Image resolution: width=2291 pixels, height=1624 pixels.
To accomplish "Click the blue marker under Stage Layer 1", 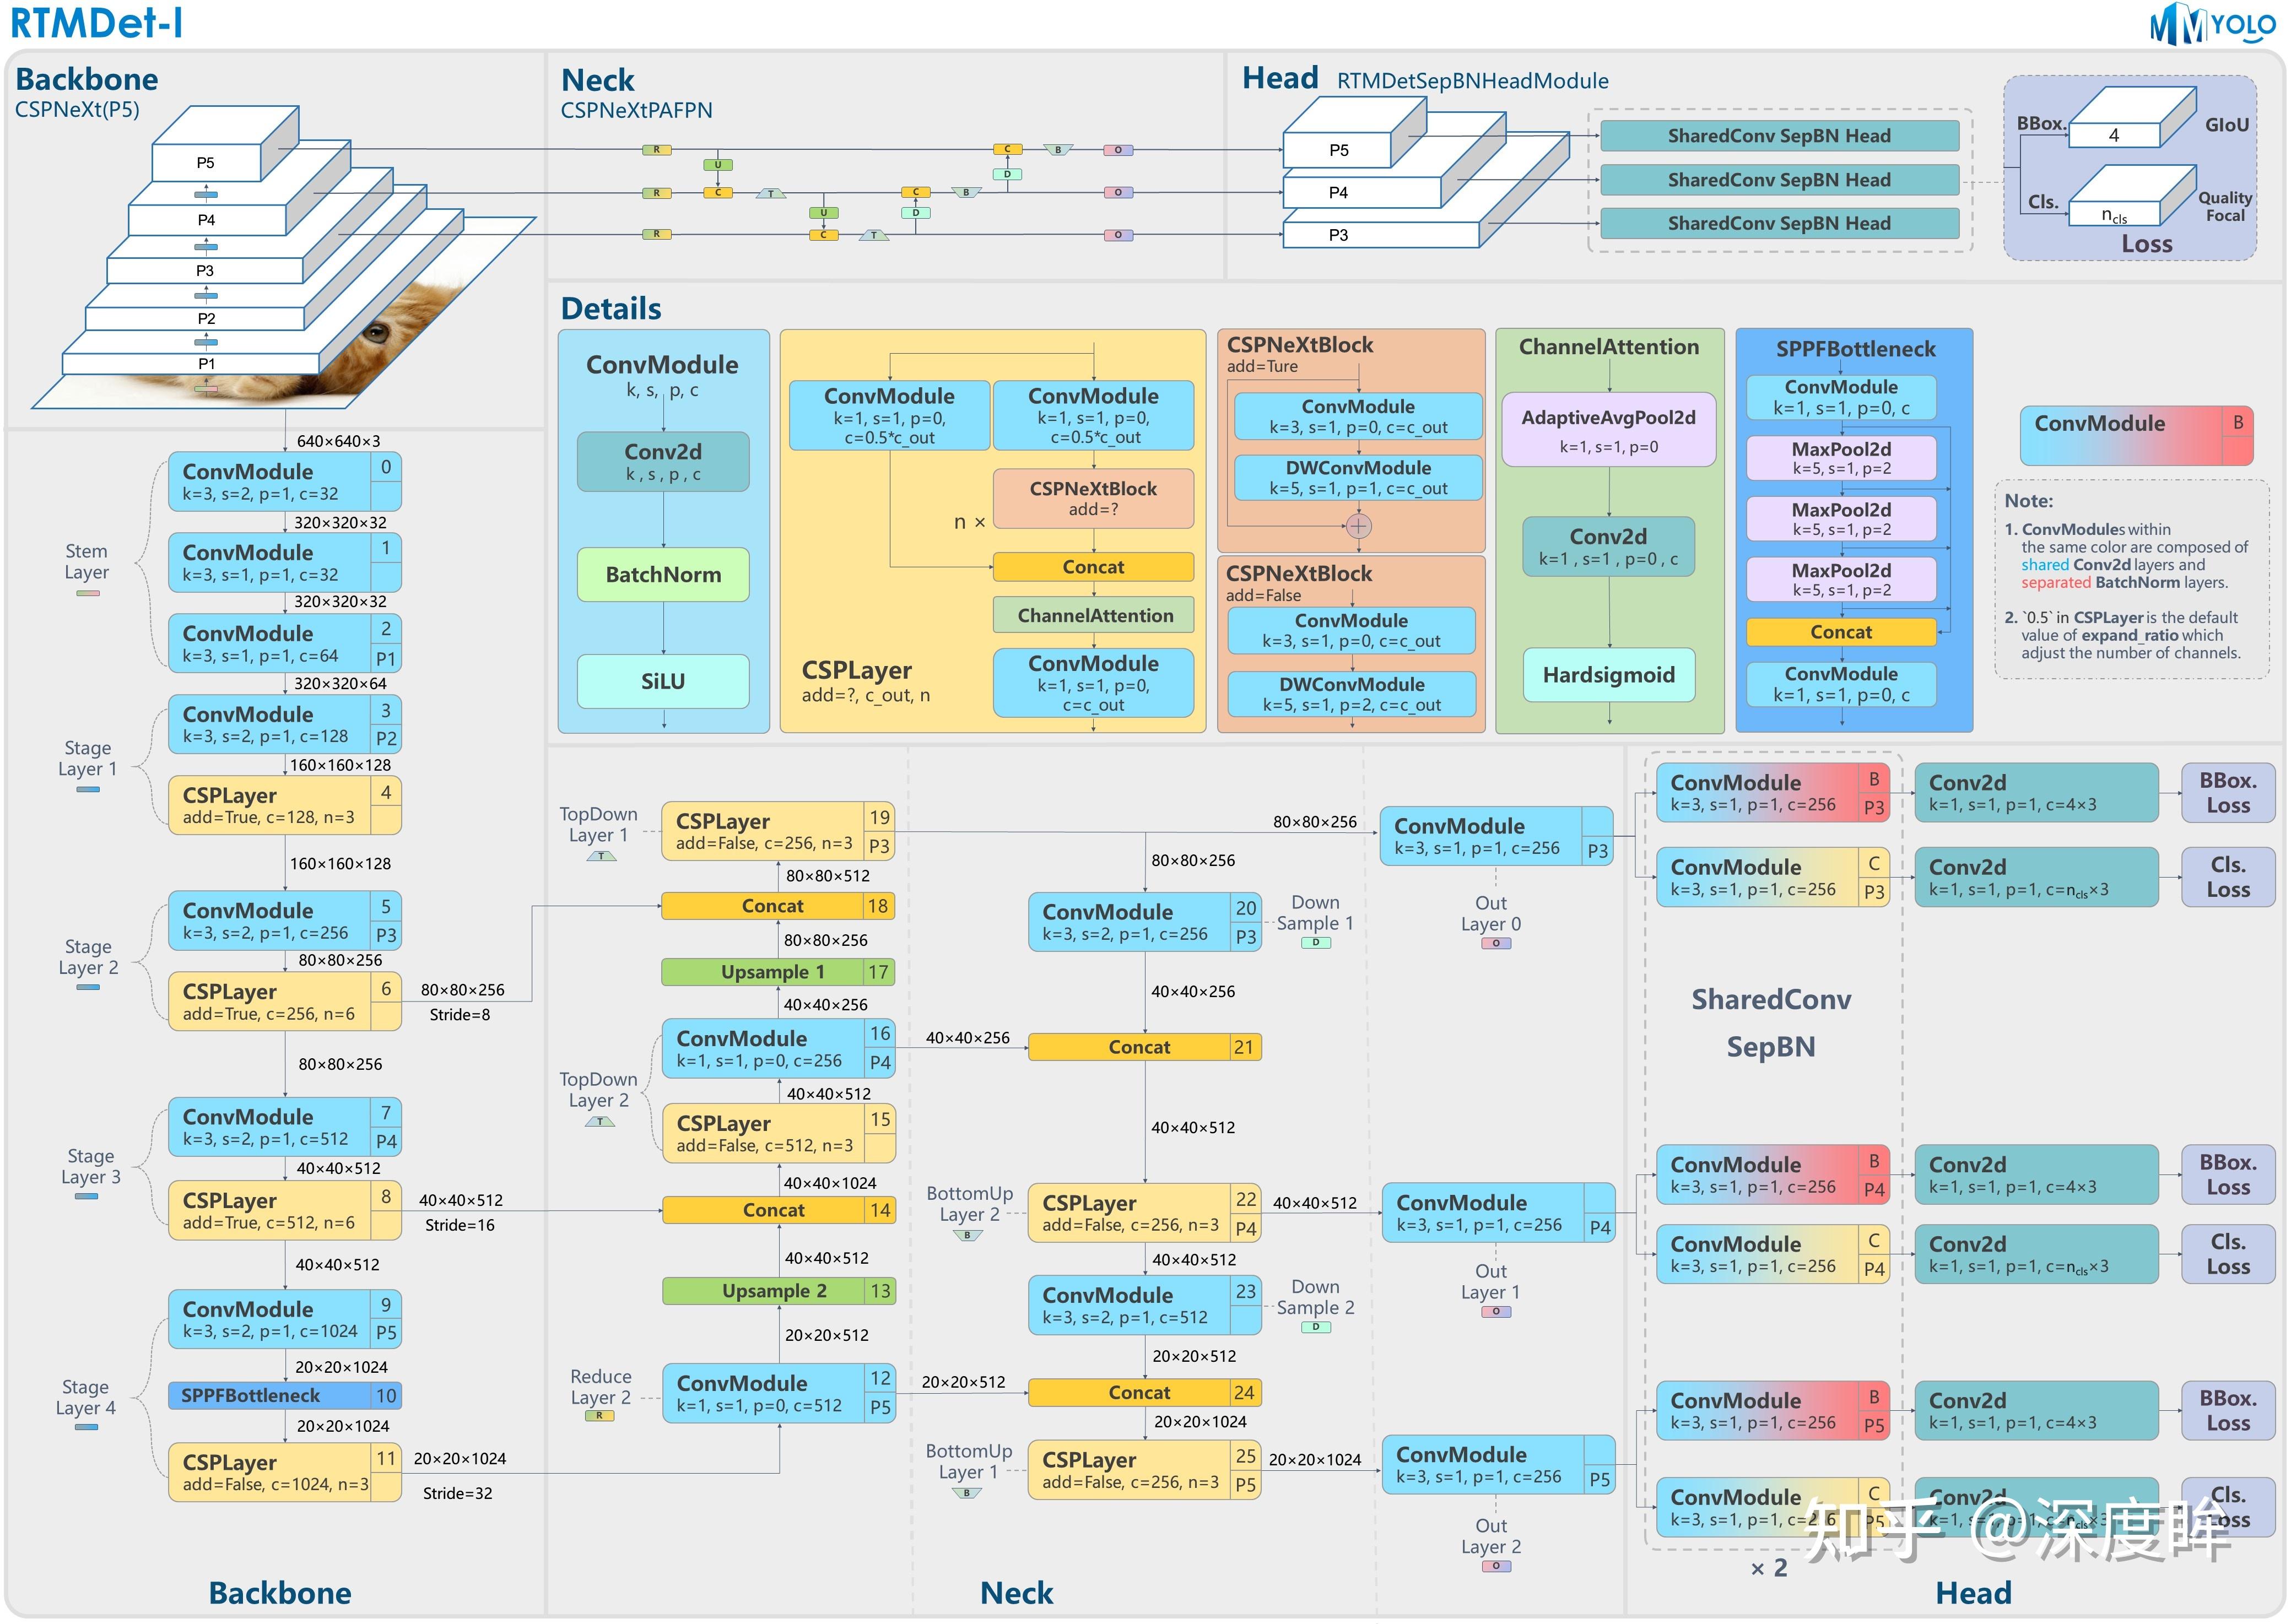I will click(88, 790).
